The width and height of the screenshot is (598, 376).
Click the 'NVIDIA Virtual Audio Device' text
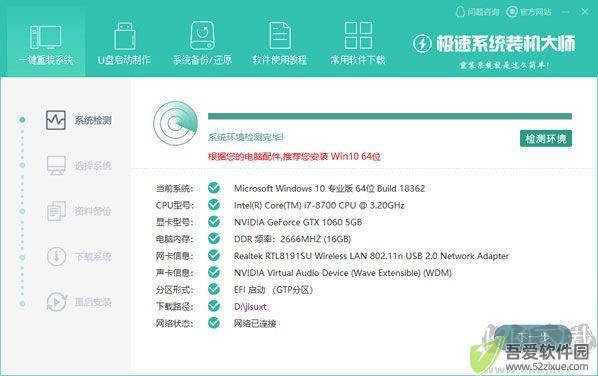[343, 273]
